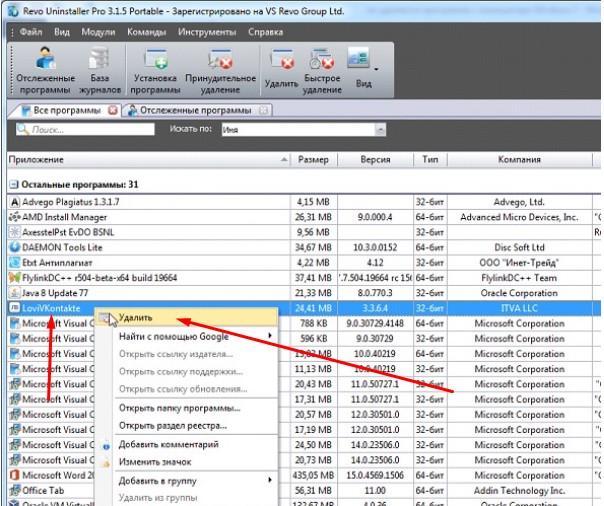Select the ООО "Инет-Трейд" company cell
Screen dimensions: 604x506
point(519,263)
